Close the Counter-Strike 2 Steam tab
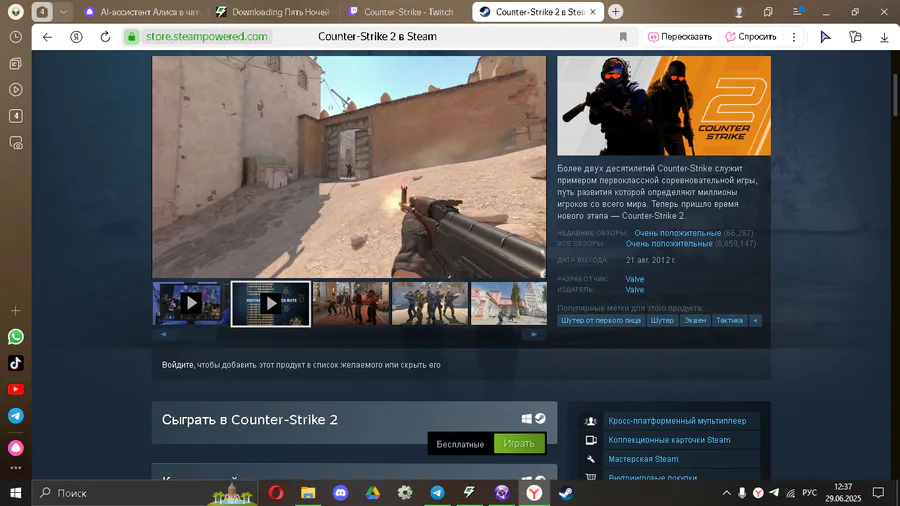900x506 pixels. (x=593, y=11)
